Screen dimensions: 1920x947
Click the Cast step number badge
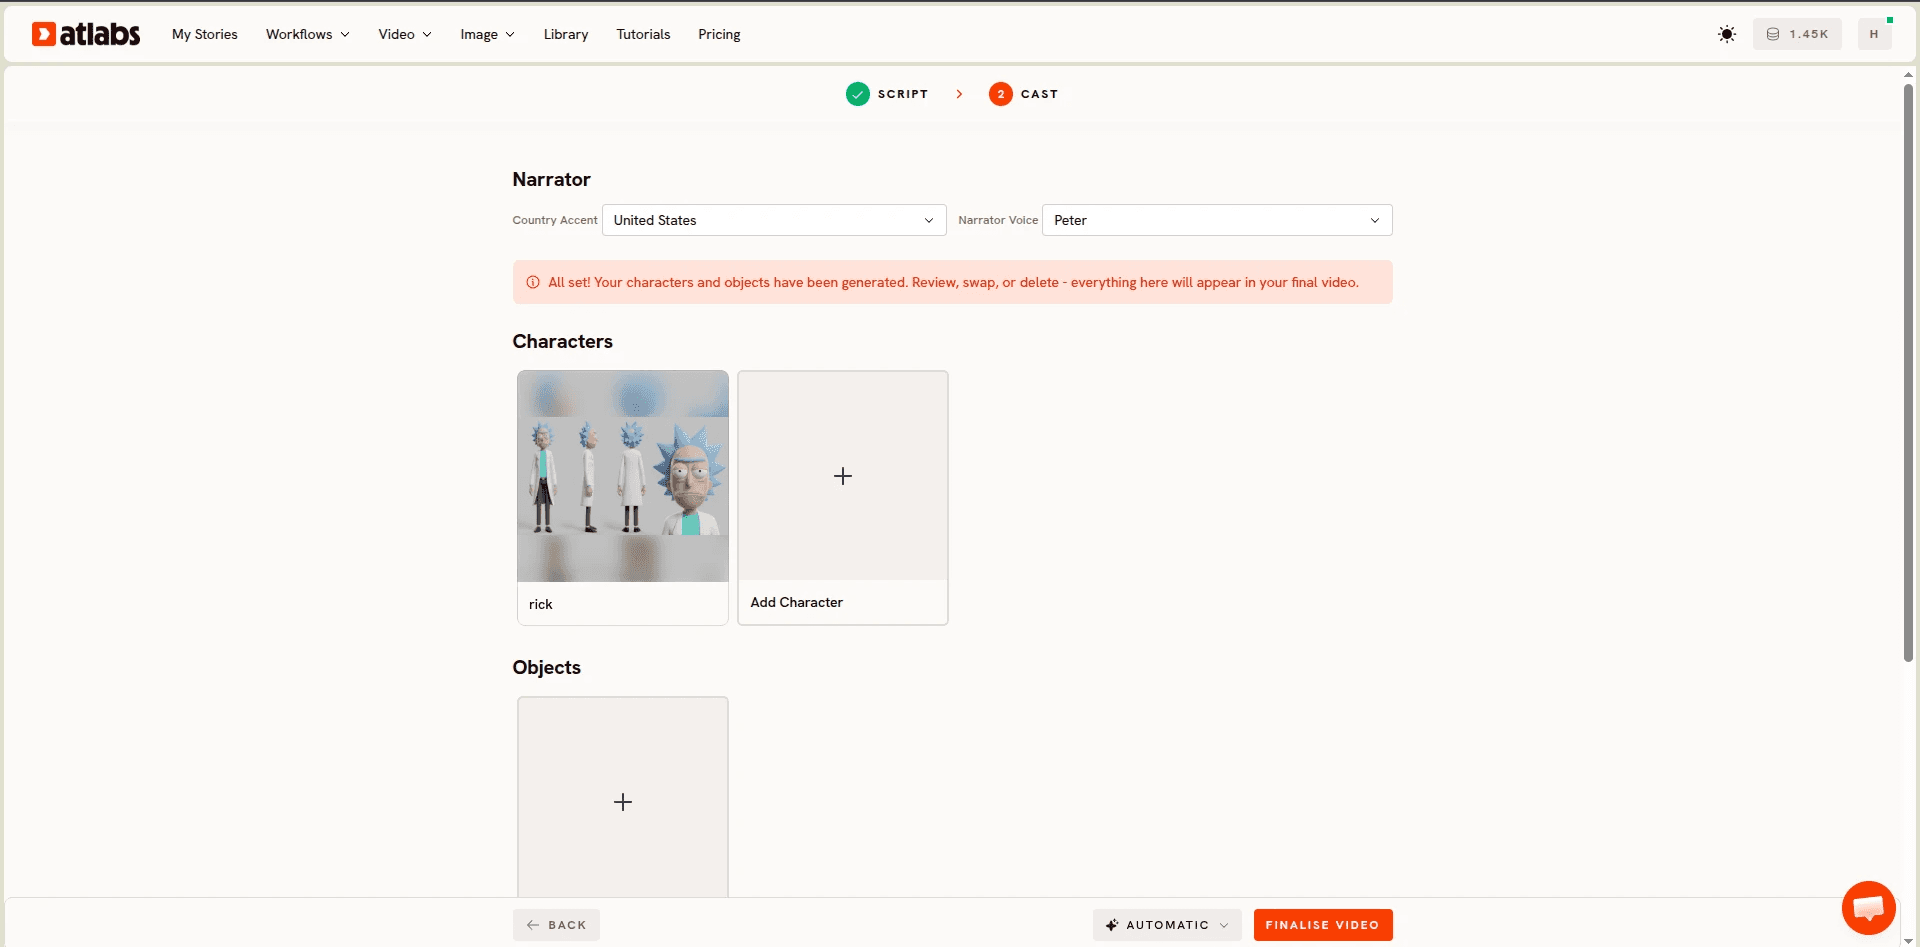[1001, 94]
